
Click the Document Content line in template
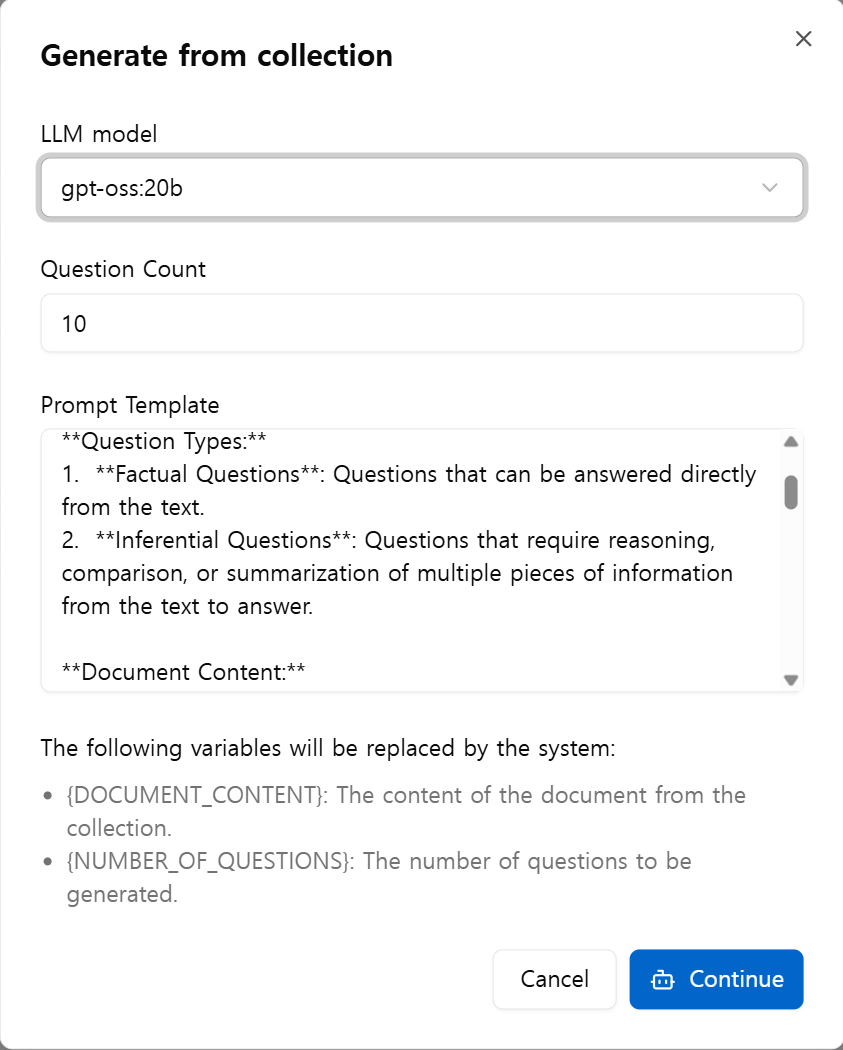click(x=183, y=672)
